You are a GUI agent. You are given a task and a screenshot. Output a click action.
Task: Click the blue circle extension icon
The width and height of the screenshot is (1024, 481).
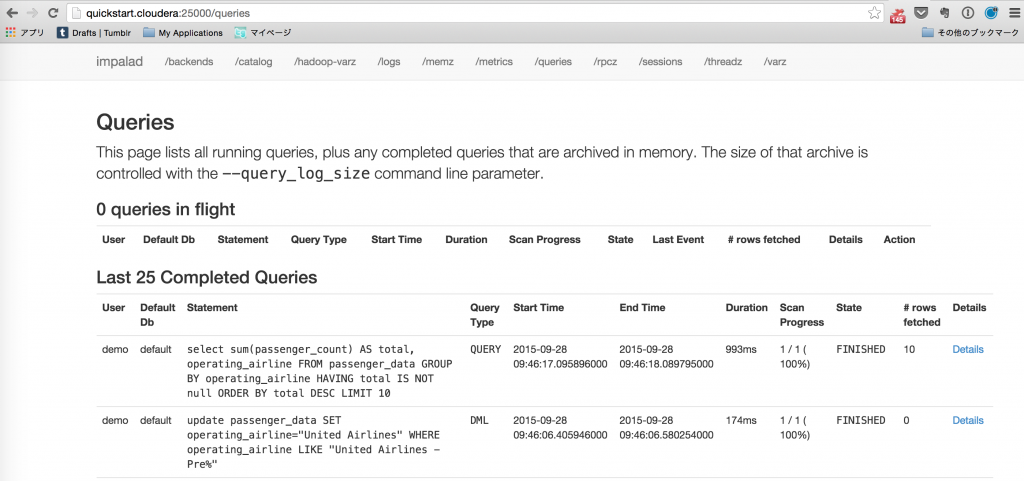tap(991, 12)
